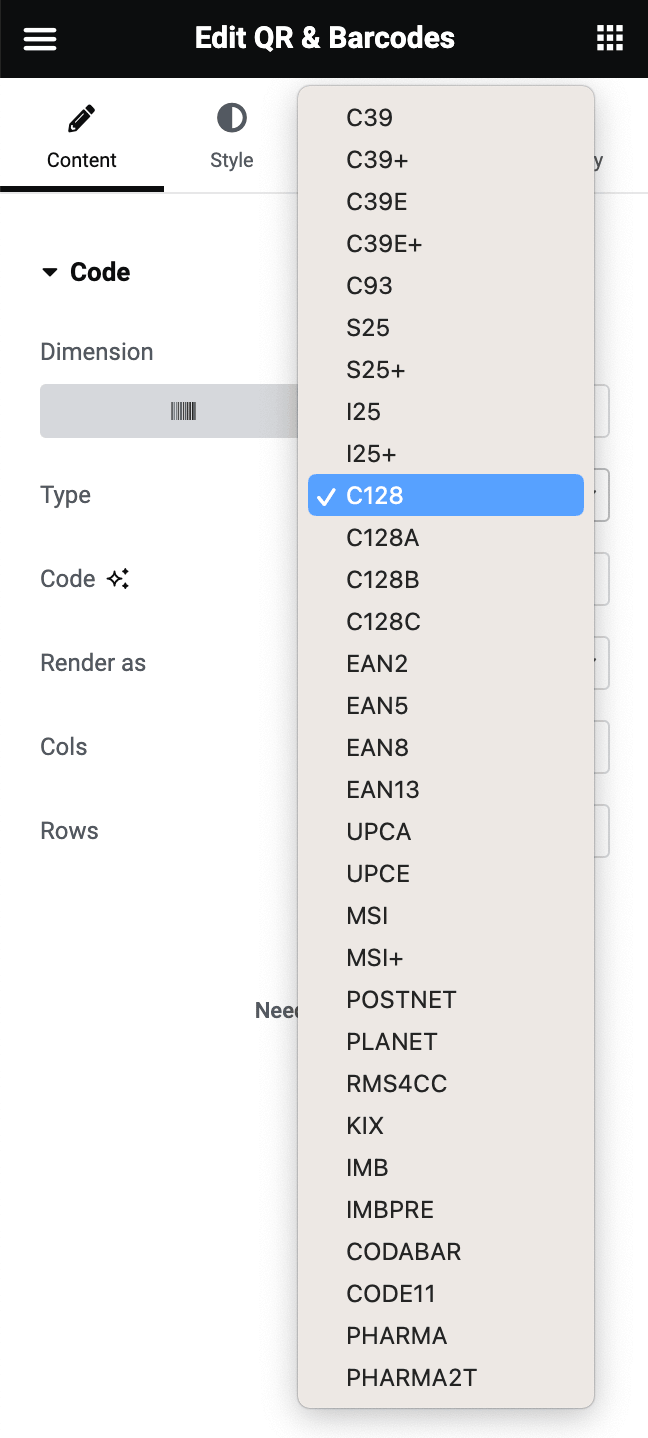Pick CODABAR barcode type
The image size is (648, 1438).
(x=403, y=1252)
